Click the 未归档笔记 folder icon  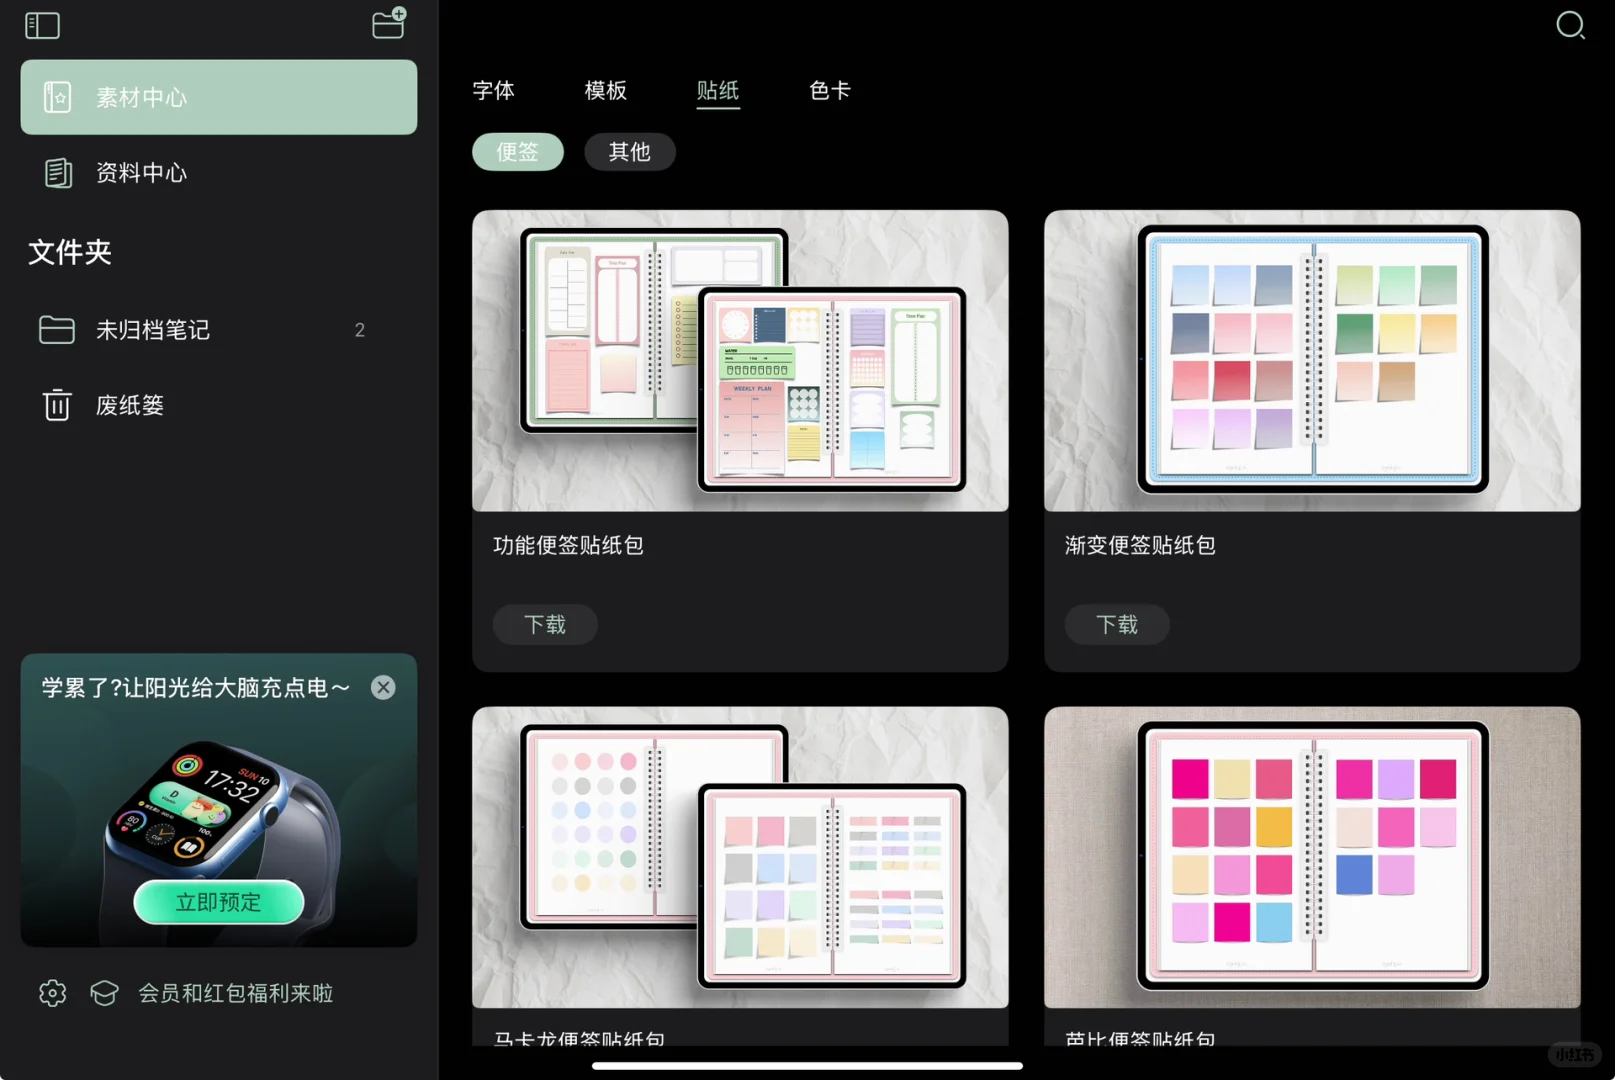pos(57,330)
